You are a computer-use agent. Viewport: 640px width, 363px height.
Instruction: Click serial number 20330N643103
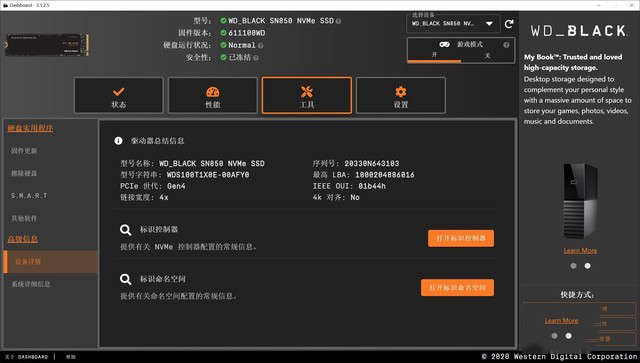click(372, 164)
